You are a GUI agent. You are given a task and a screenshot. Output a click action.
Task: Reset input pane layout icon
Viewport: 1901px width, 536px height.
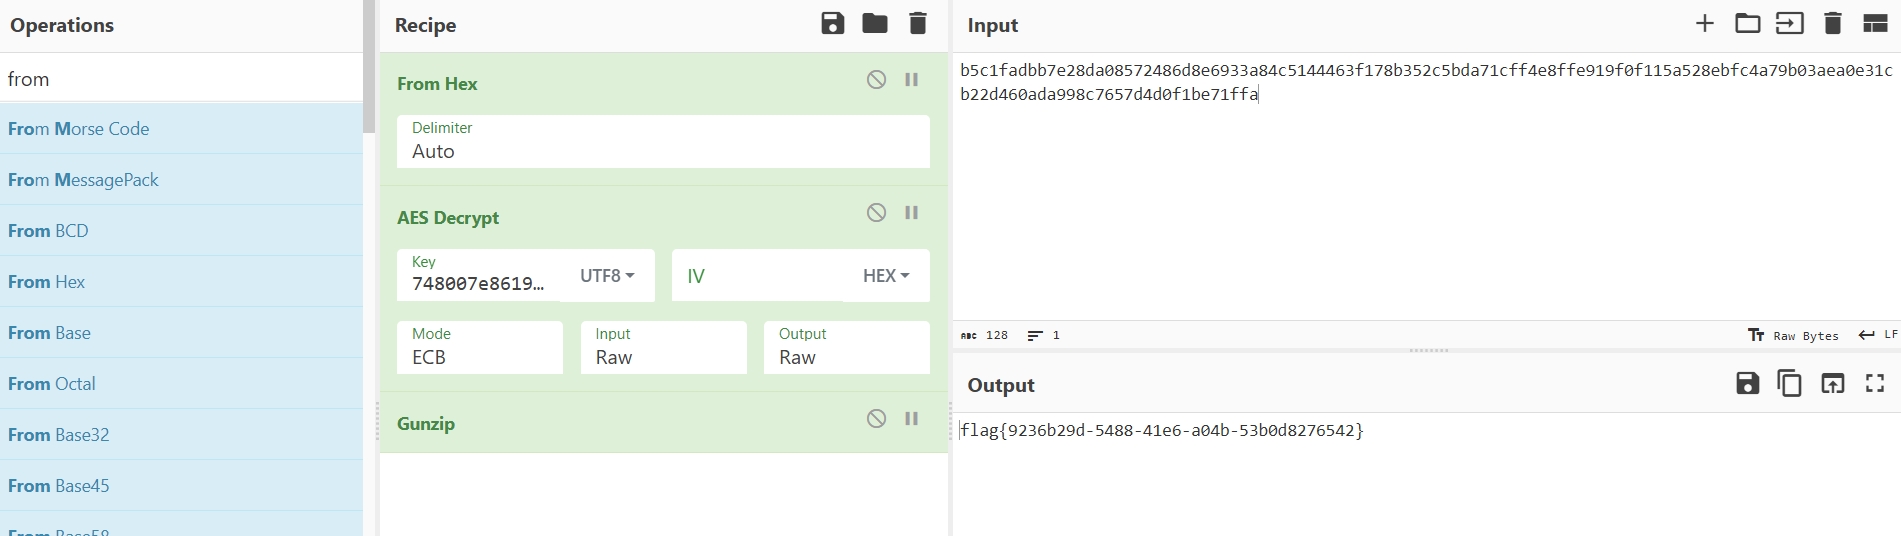1875,24
